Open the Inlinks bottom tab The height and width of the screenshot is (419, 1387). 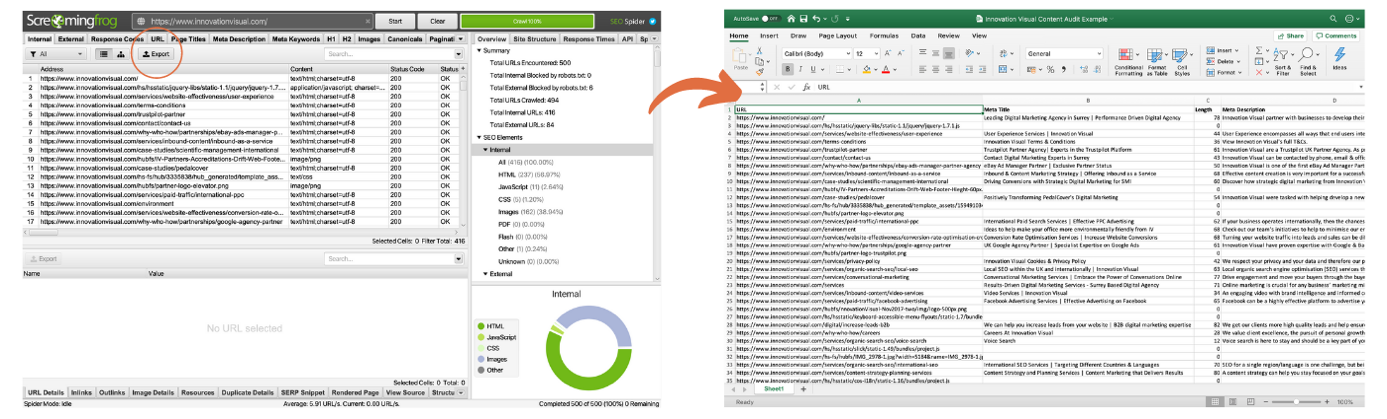pos(82,393)
